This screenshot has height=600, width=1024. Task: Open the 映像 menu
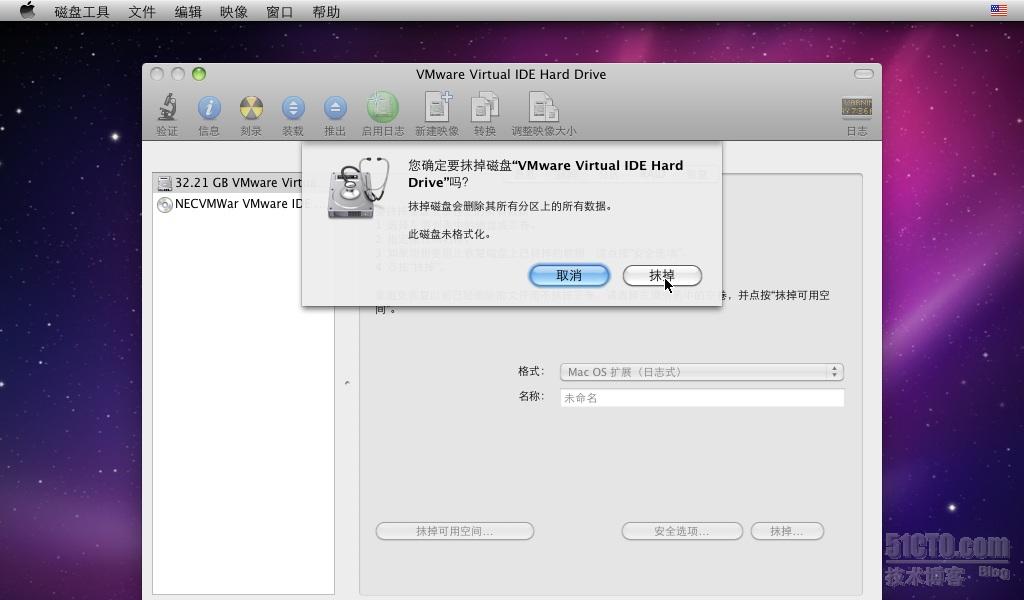pyautogui.click(x=234, y=11)
